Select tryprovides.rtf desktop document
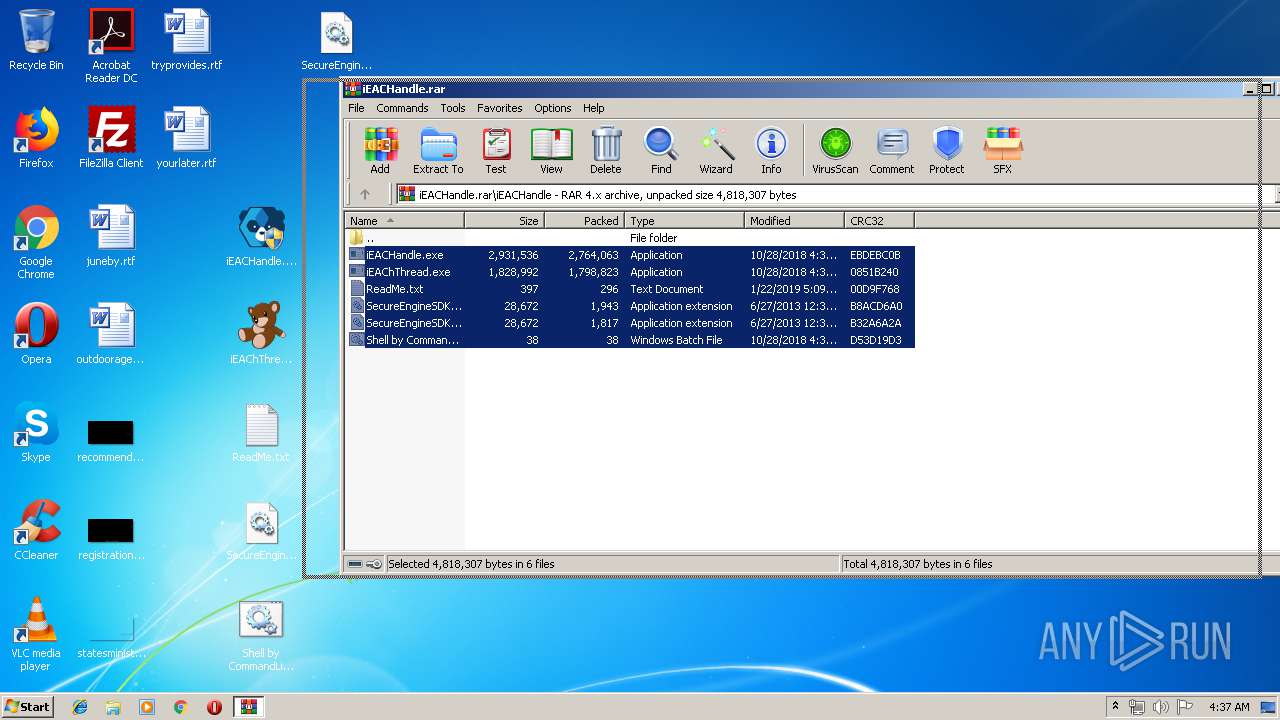Image resolution: width=1280 pixels, height=720 pixels. pos(187,40)
